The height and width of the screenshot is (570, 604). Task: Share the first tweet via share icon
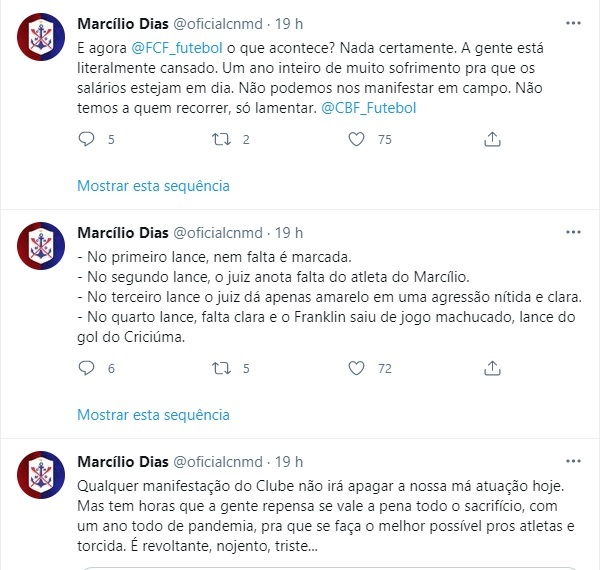click(x=492, y=139)
